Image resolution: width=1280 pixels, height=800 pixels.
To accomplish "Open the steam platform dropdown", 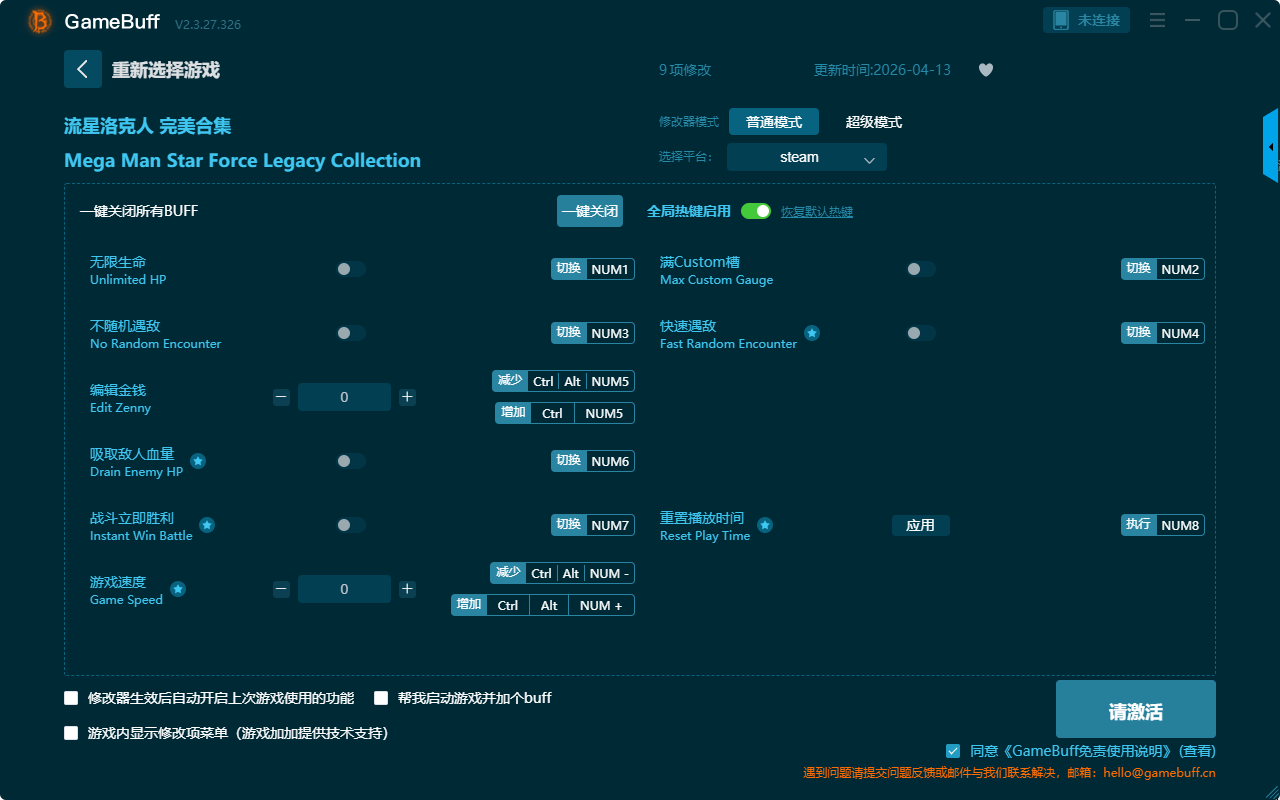I will click(806, 157).
